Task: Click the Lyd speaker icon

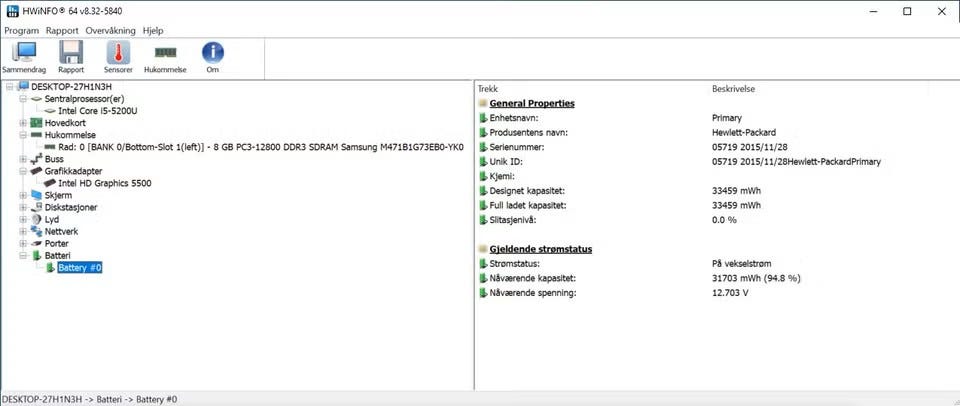Action: click(x=36, y=219)
